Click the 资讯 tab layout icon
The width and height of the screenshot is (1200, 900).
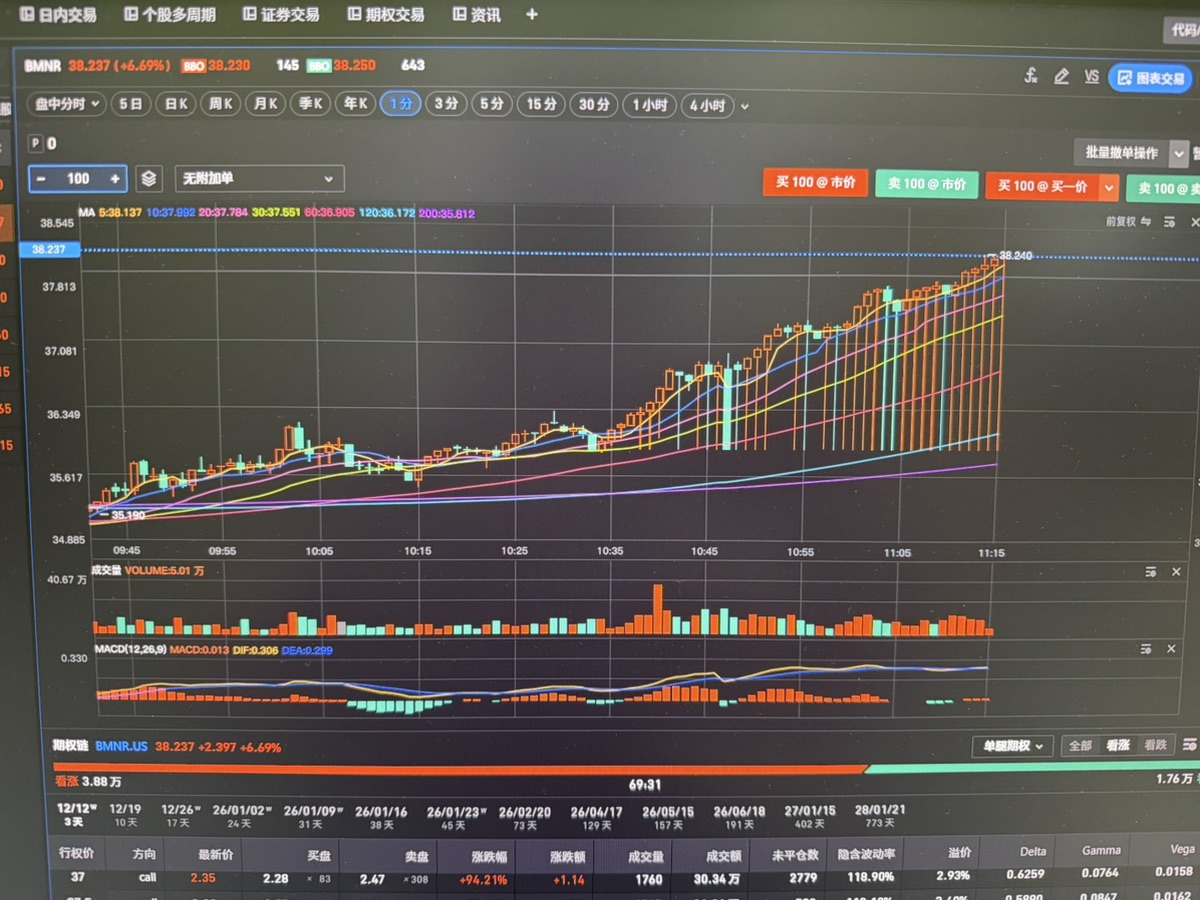459,15
